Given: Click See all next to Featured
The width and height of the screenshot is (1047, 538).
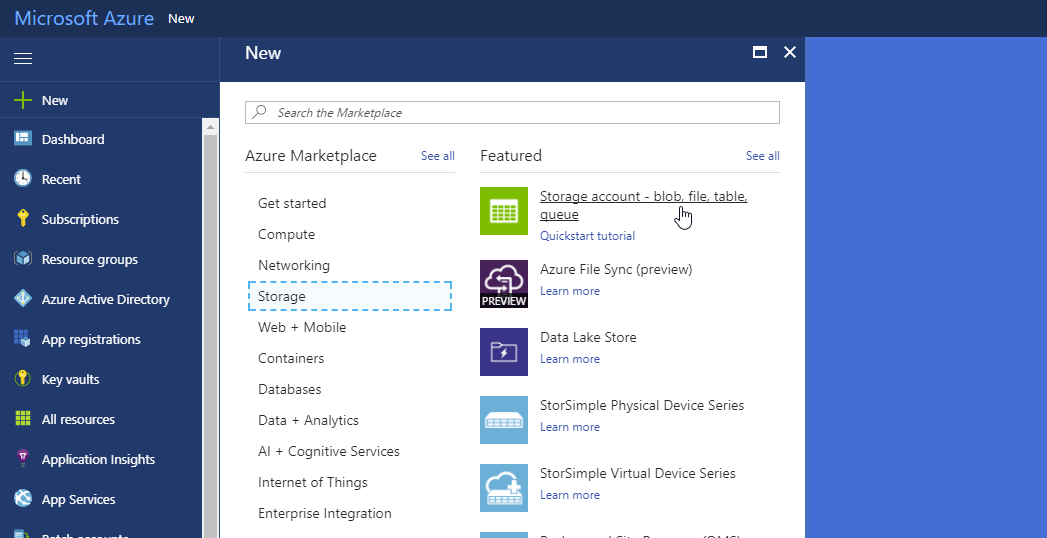Looking at the screenshot, I should coord(762,156).
